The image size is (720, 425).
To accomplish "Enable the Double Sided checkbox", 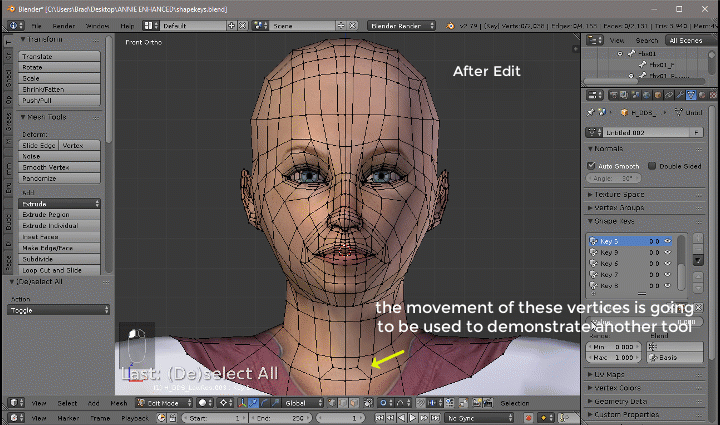I will (652, 165).
